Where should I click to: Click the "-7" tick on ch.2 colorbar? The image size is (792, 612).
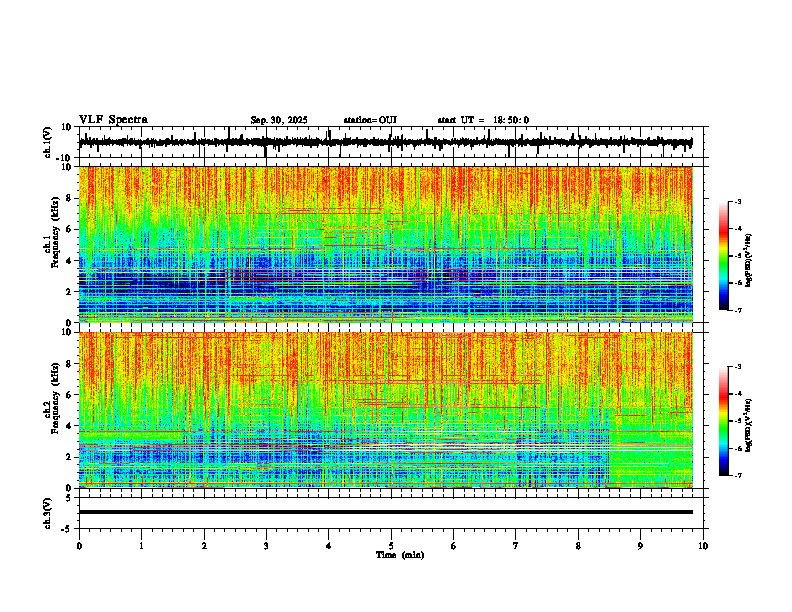(x=738, y=476)
